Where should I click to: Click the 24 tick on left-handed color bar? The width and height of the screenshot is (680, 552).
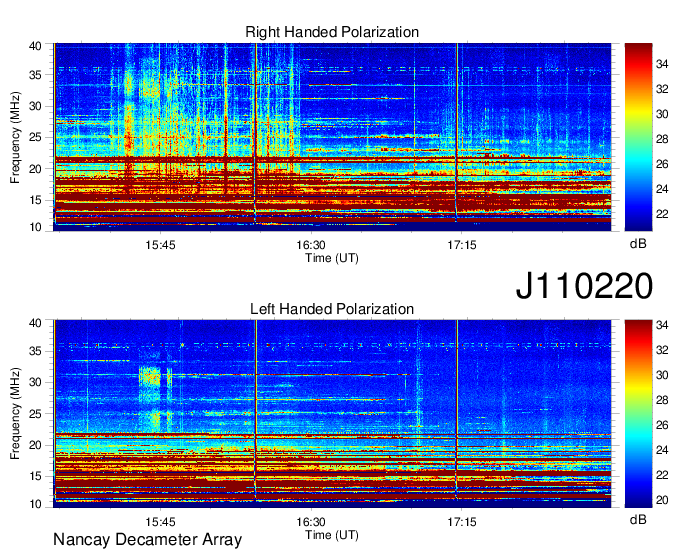tap(662, 450)
